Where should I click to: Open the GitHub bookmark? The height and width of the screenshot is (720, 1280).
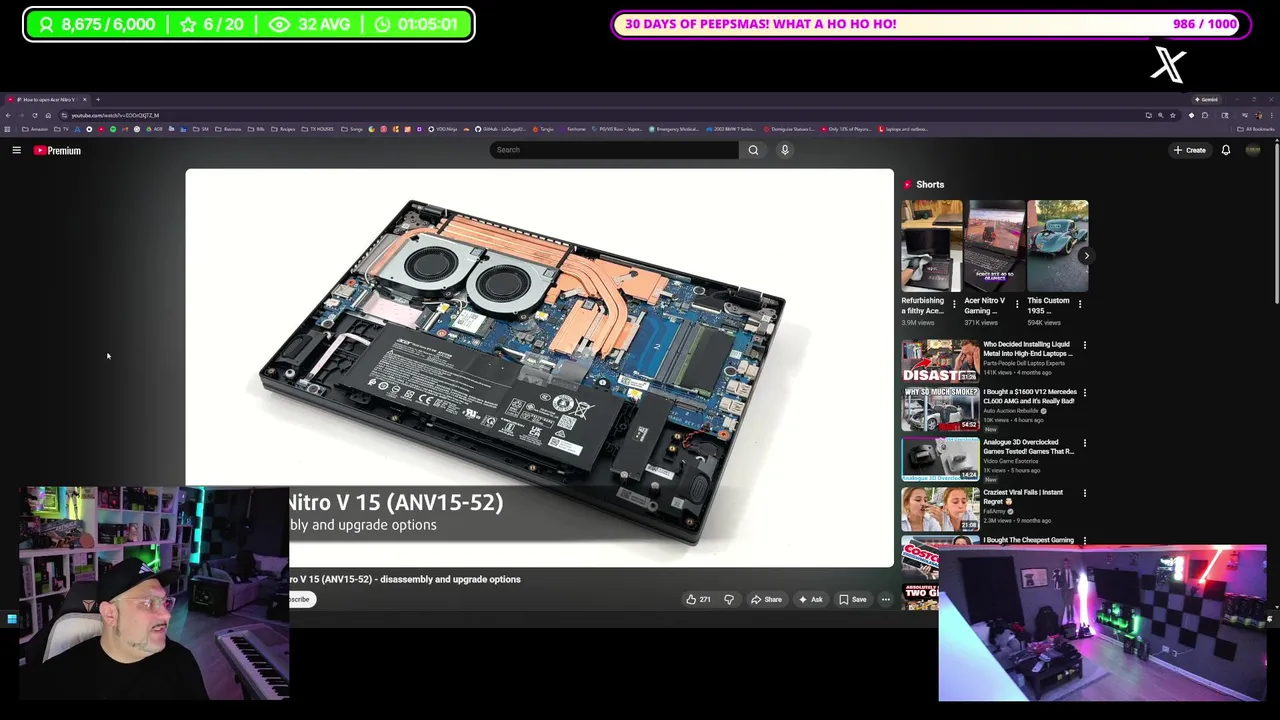coord(501,129)
